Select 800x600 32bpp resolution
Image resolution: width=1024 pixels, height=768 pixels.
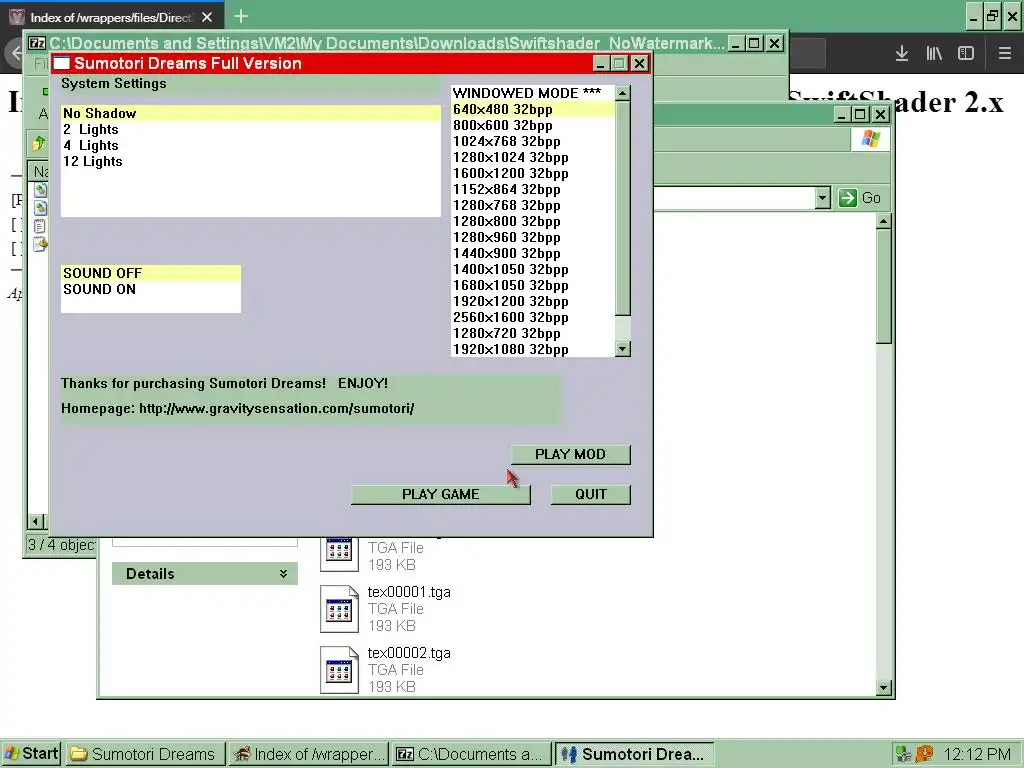pos(533,125)
